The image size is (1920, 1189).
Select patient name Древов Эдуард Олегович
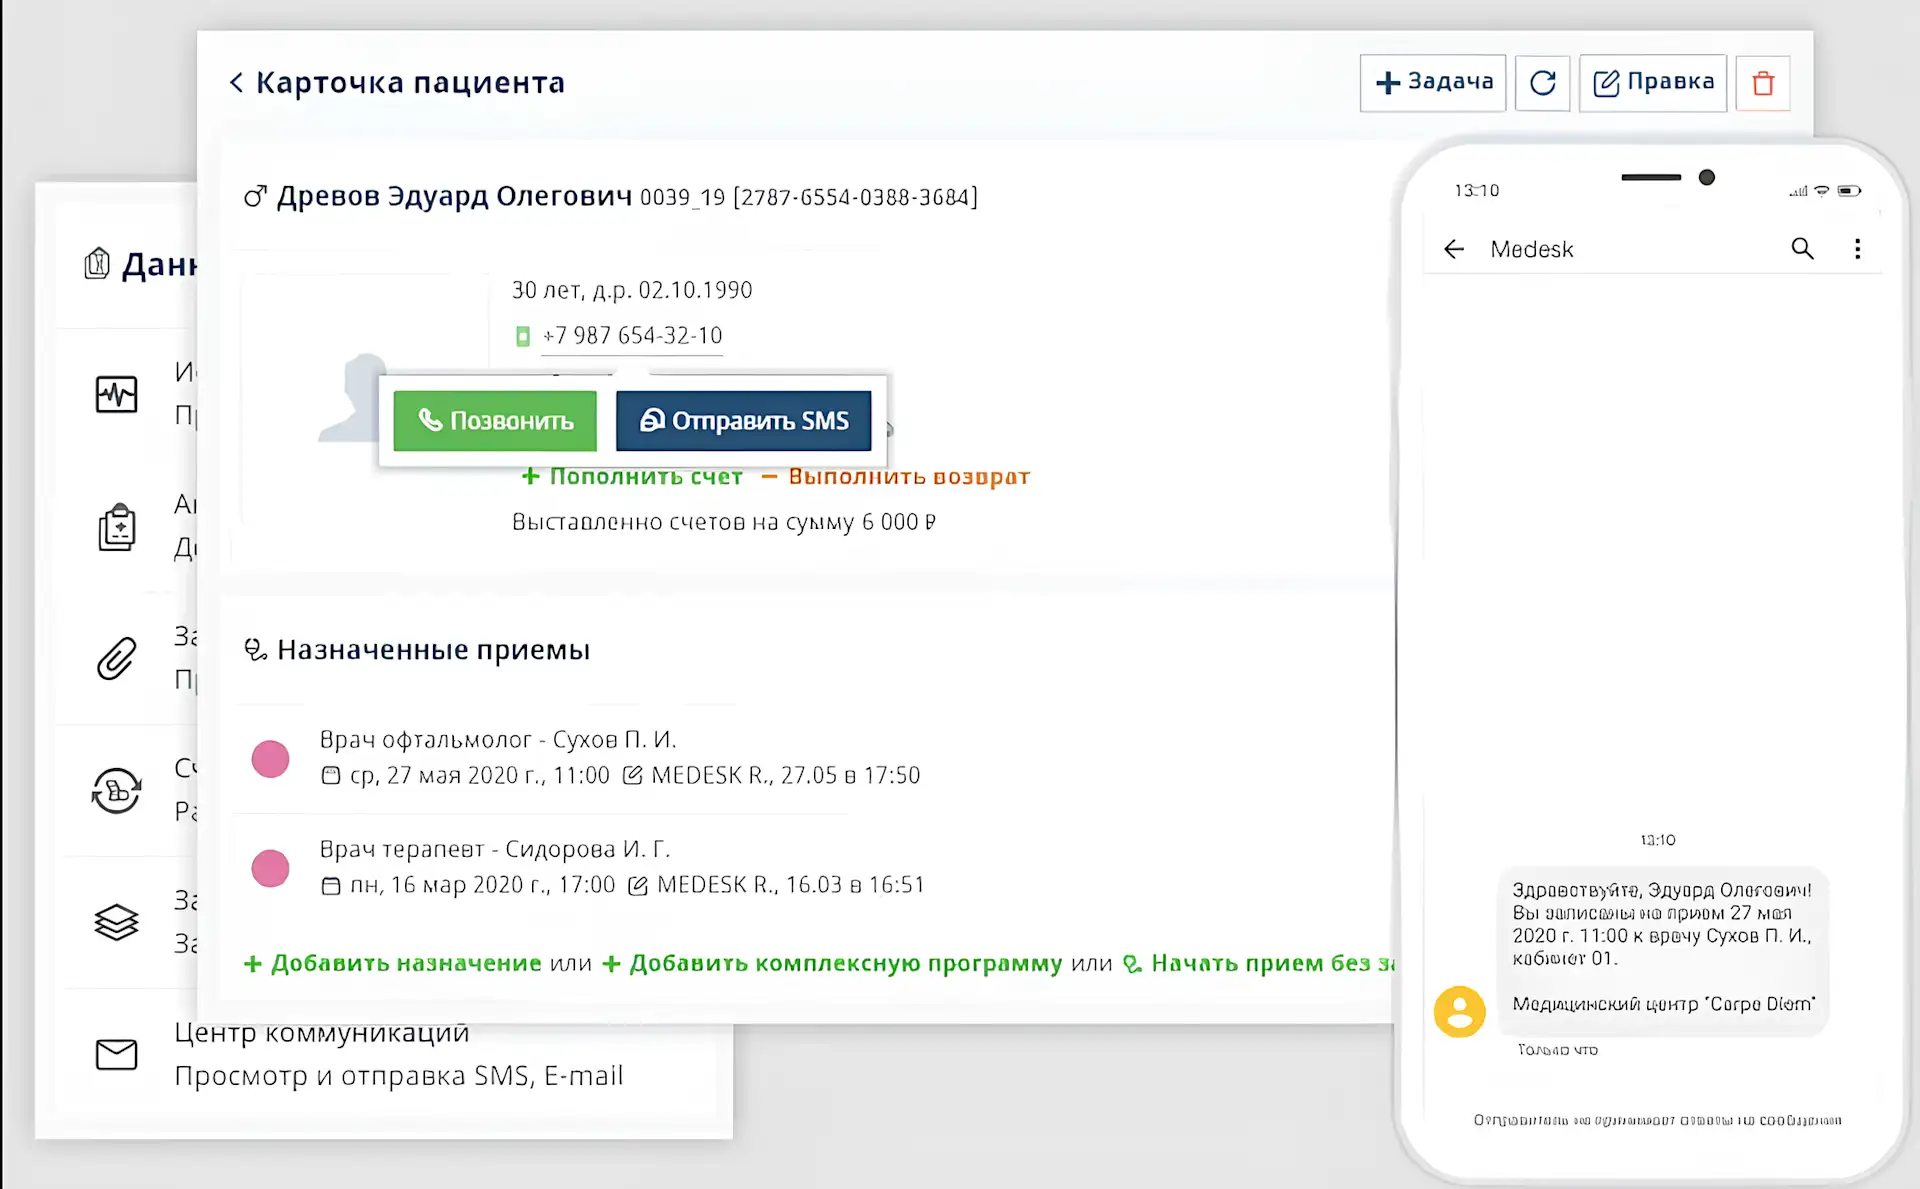coord(454,196)
